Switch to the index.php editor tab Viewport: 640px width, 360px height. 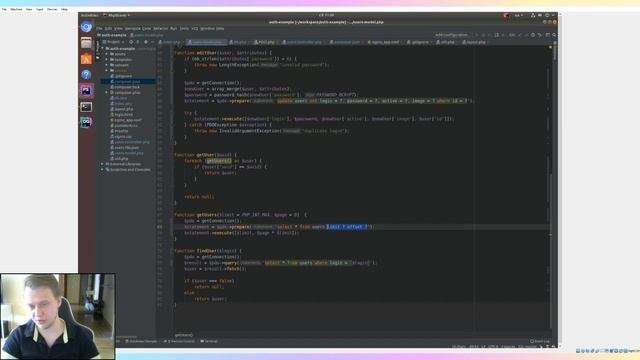coord(171,42)
